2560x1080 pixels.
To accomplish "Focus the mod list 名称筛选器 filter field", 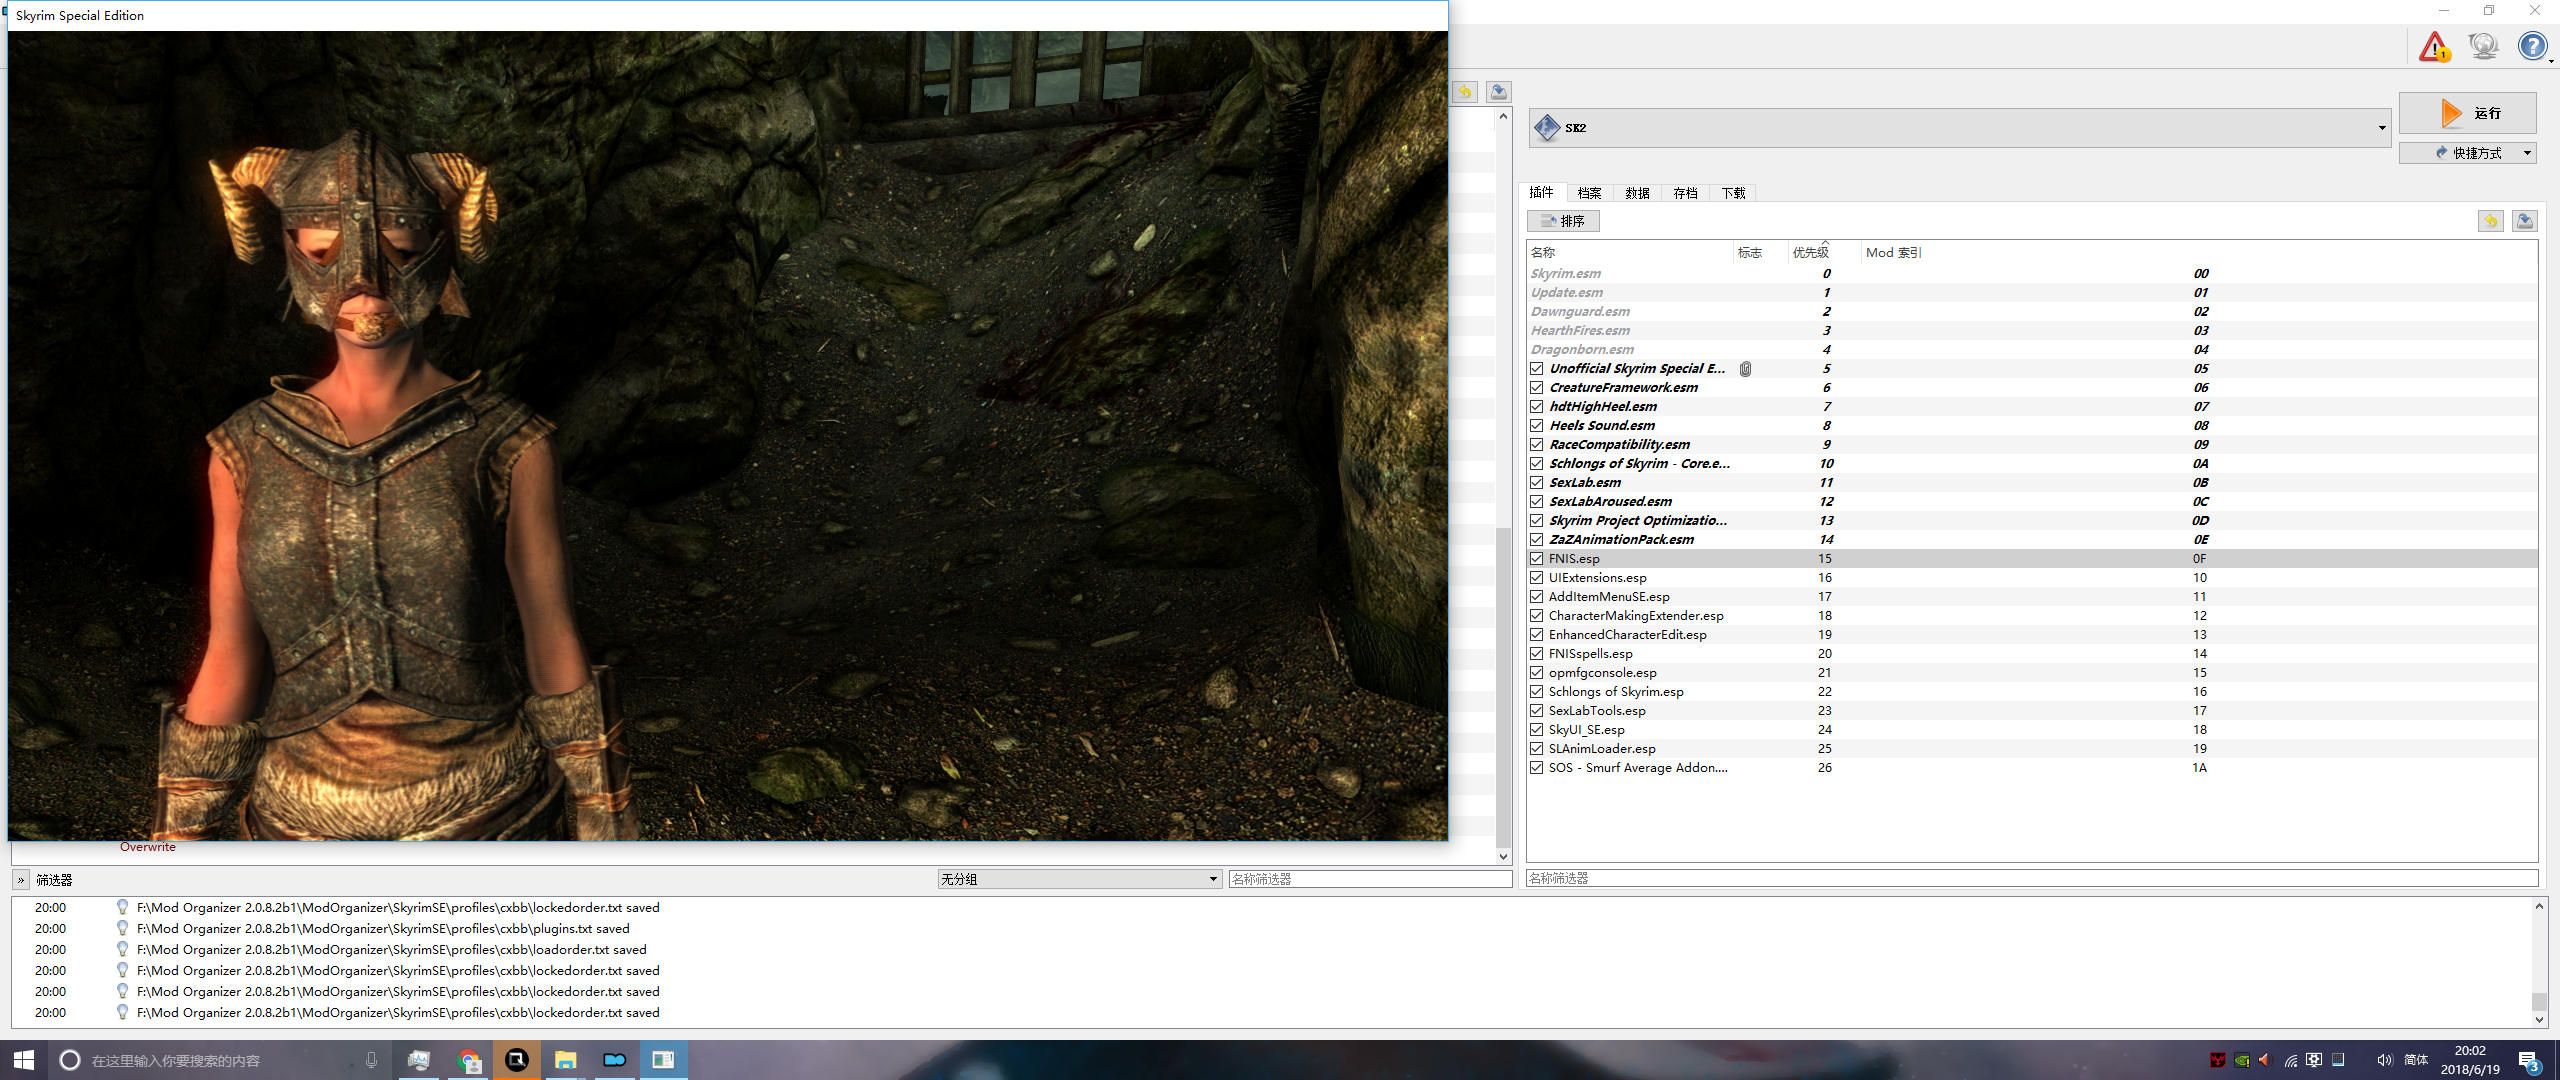I will (1370, 879).
